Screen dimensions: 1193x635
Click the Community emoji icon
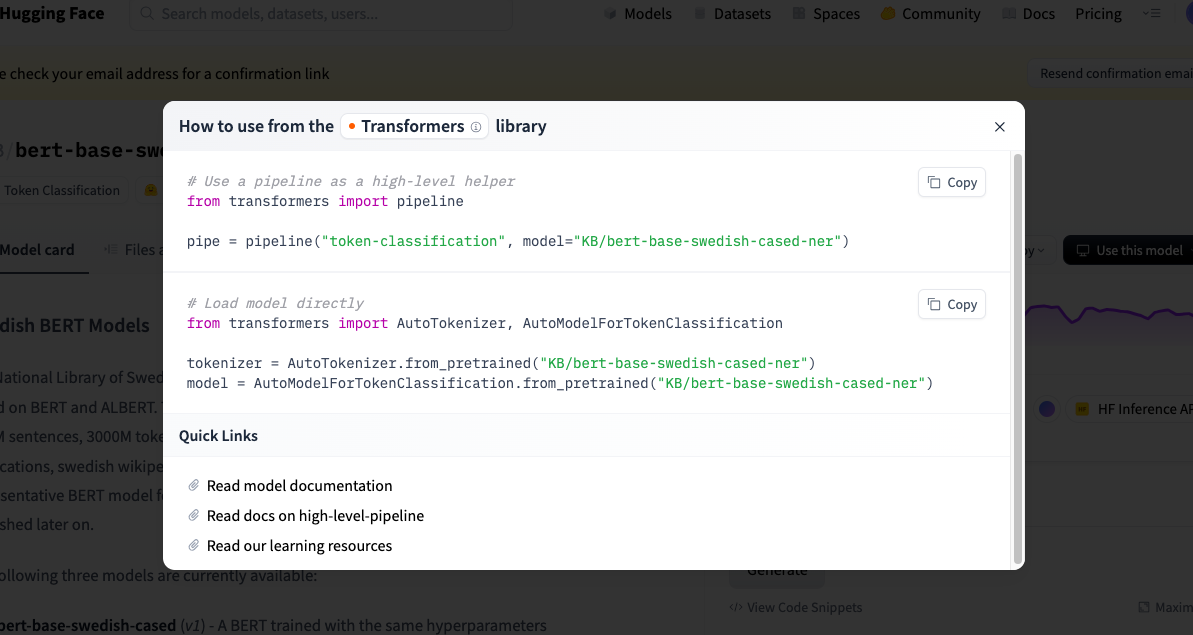888,14
